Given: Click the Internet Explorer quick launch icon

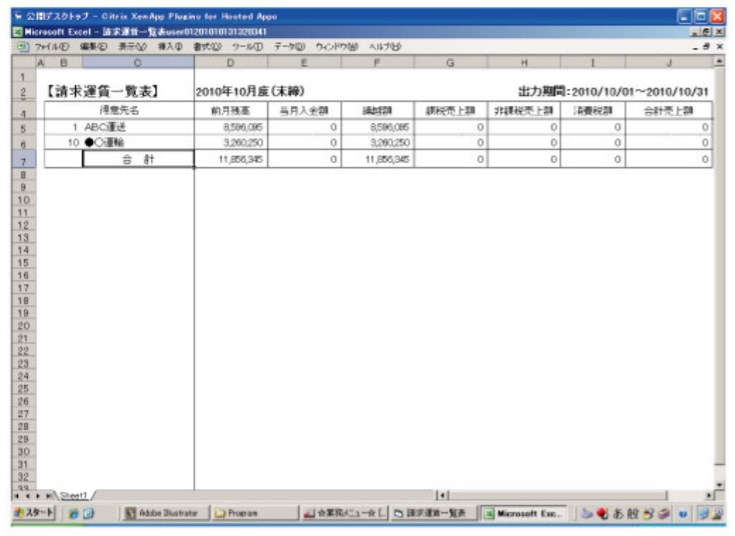Looking at the screenshot, I should 74,513.
